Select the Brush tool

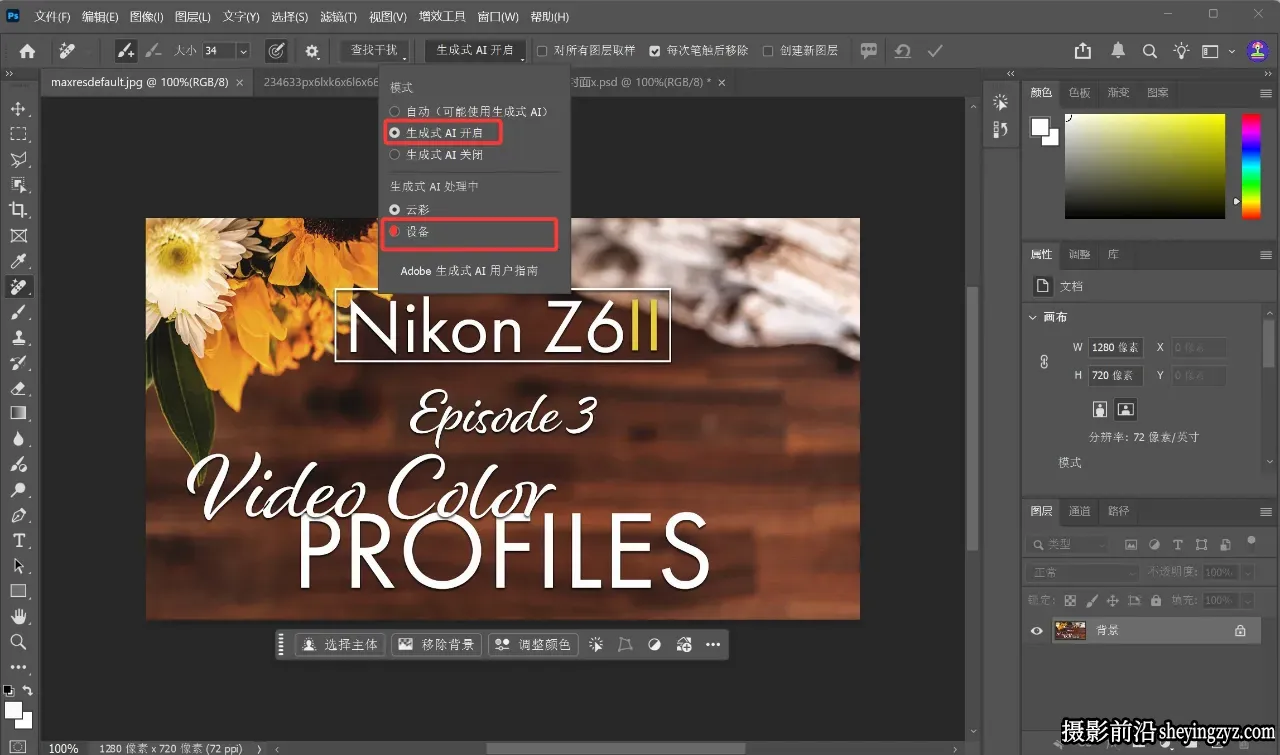(18, 313)
